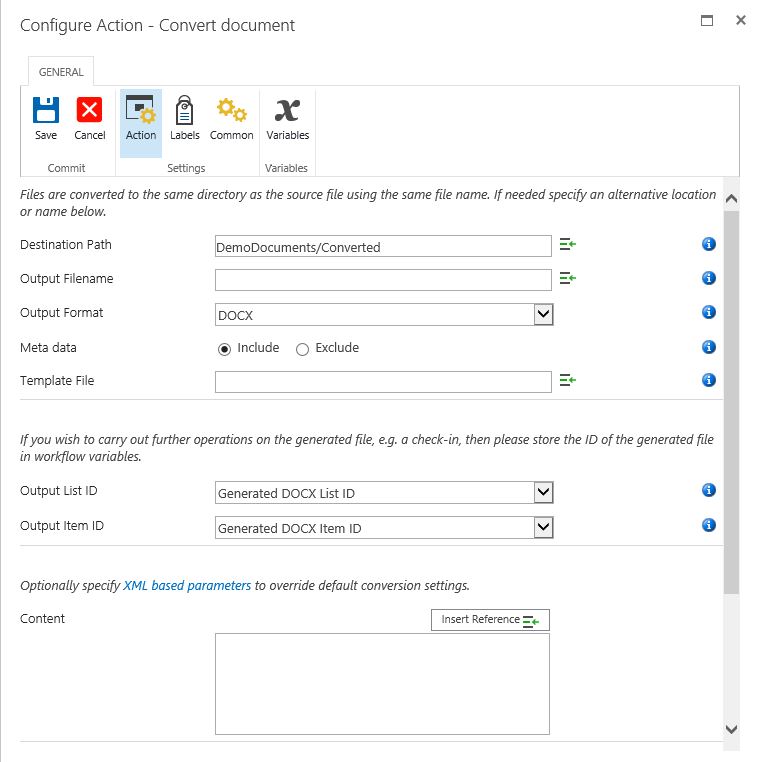Show info help for Output Item ID
The image size is (760, 762).
tap(708, 526)
